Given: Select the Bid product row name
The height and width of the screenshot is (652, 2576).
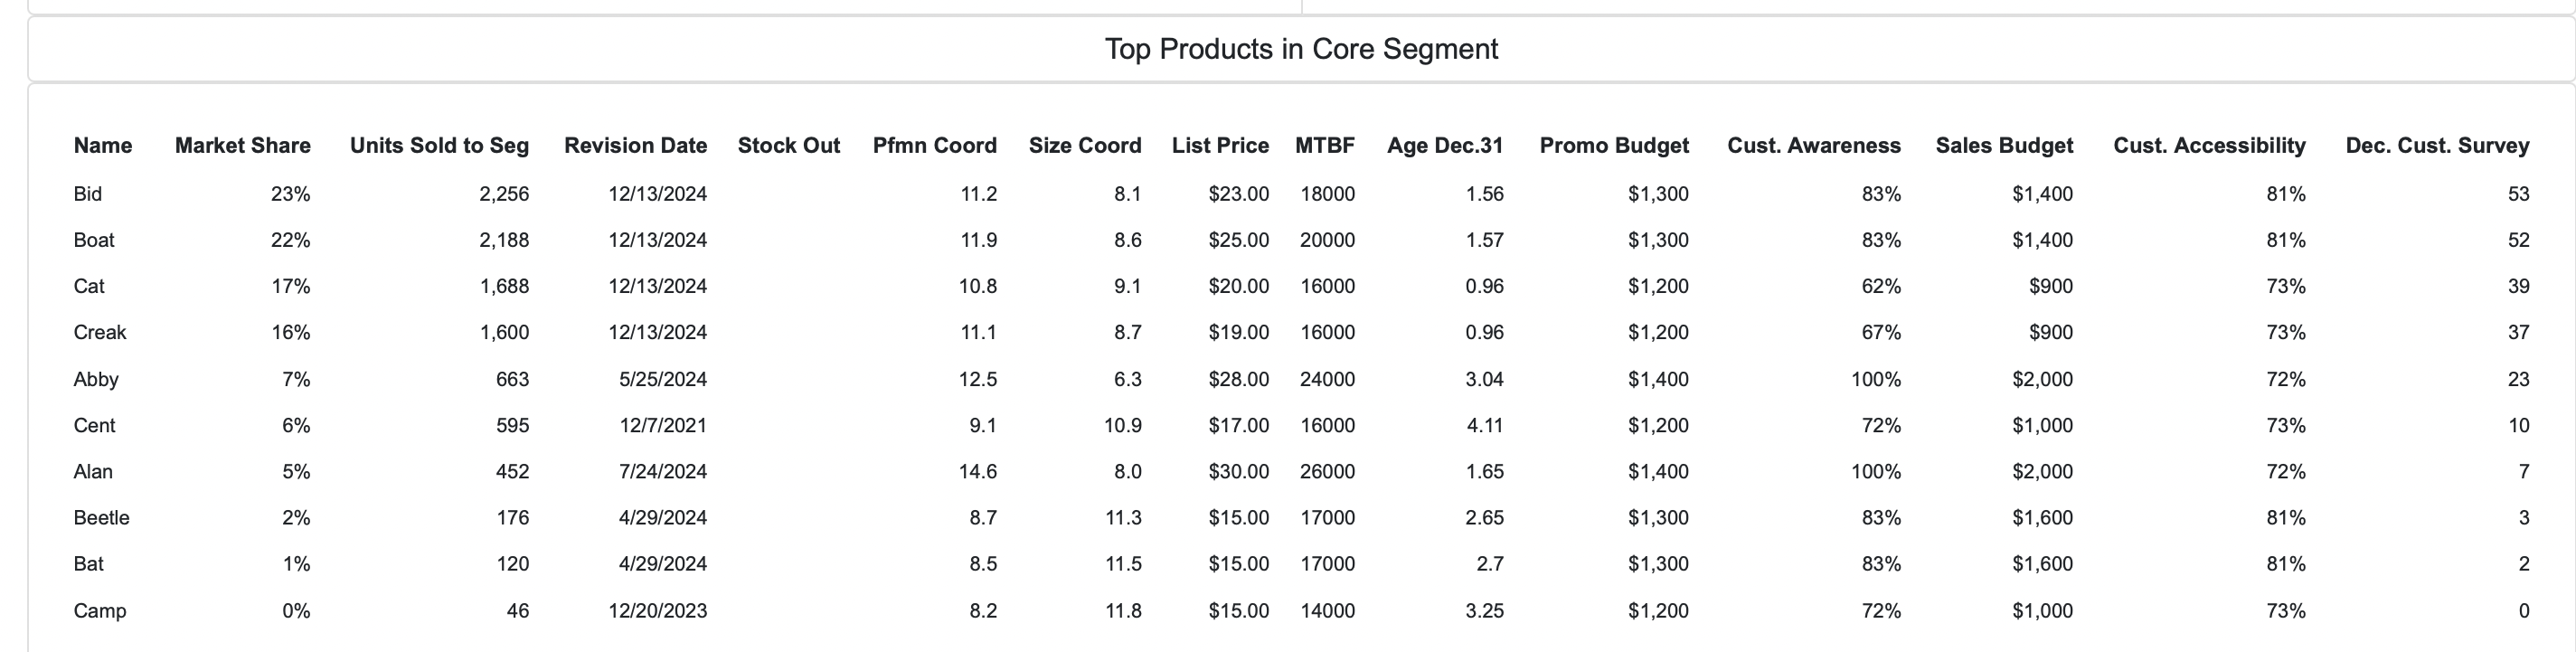Looking at the screenshot, I should click(87, 194).
